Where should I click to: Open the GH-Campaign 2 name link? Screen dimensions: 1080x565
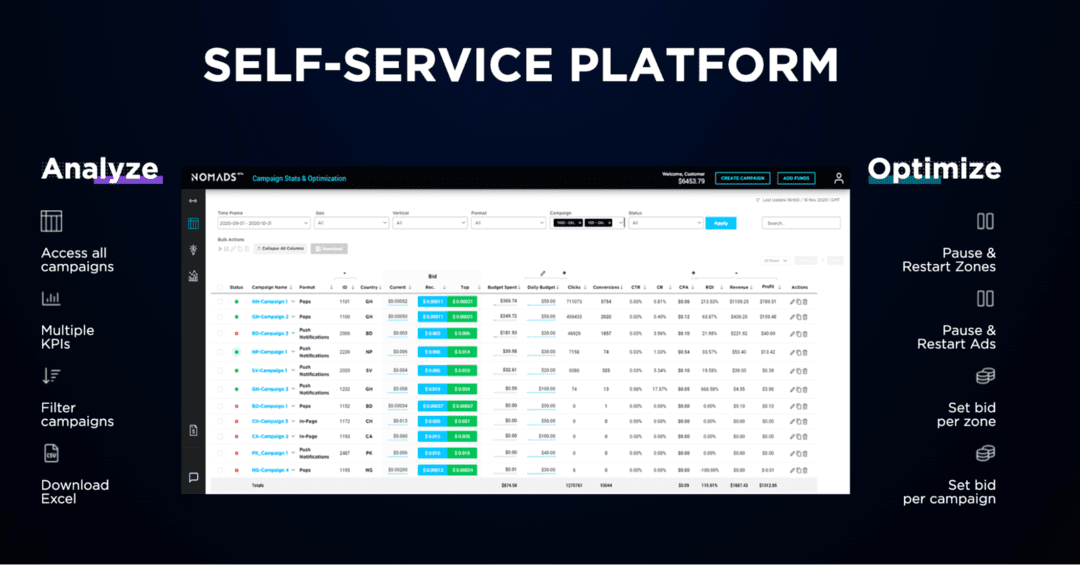click(269, 317)
